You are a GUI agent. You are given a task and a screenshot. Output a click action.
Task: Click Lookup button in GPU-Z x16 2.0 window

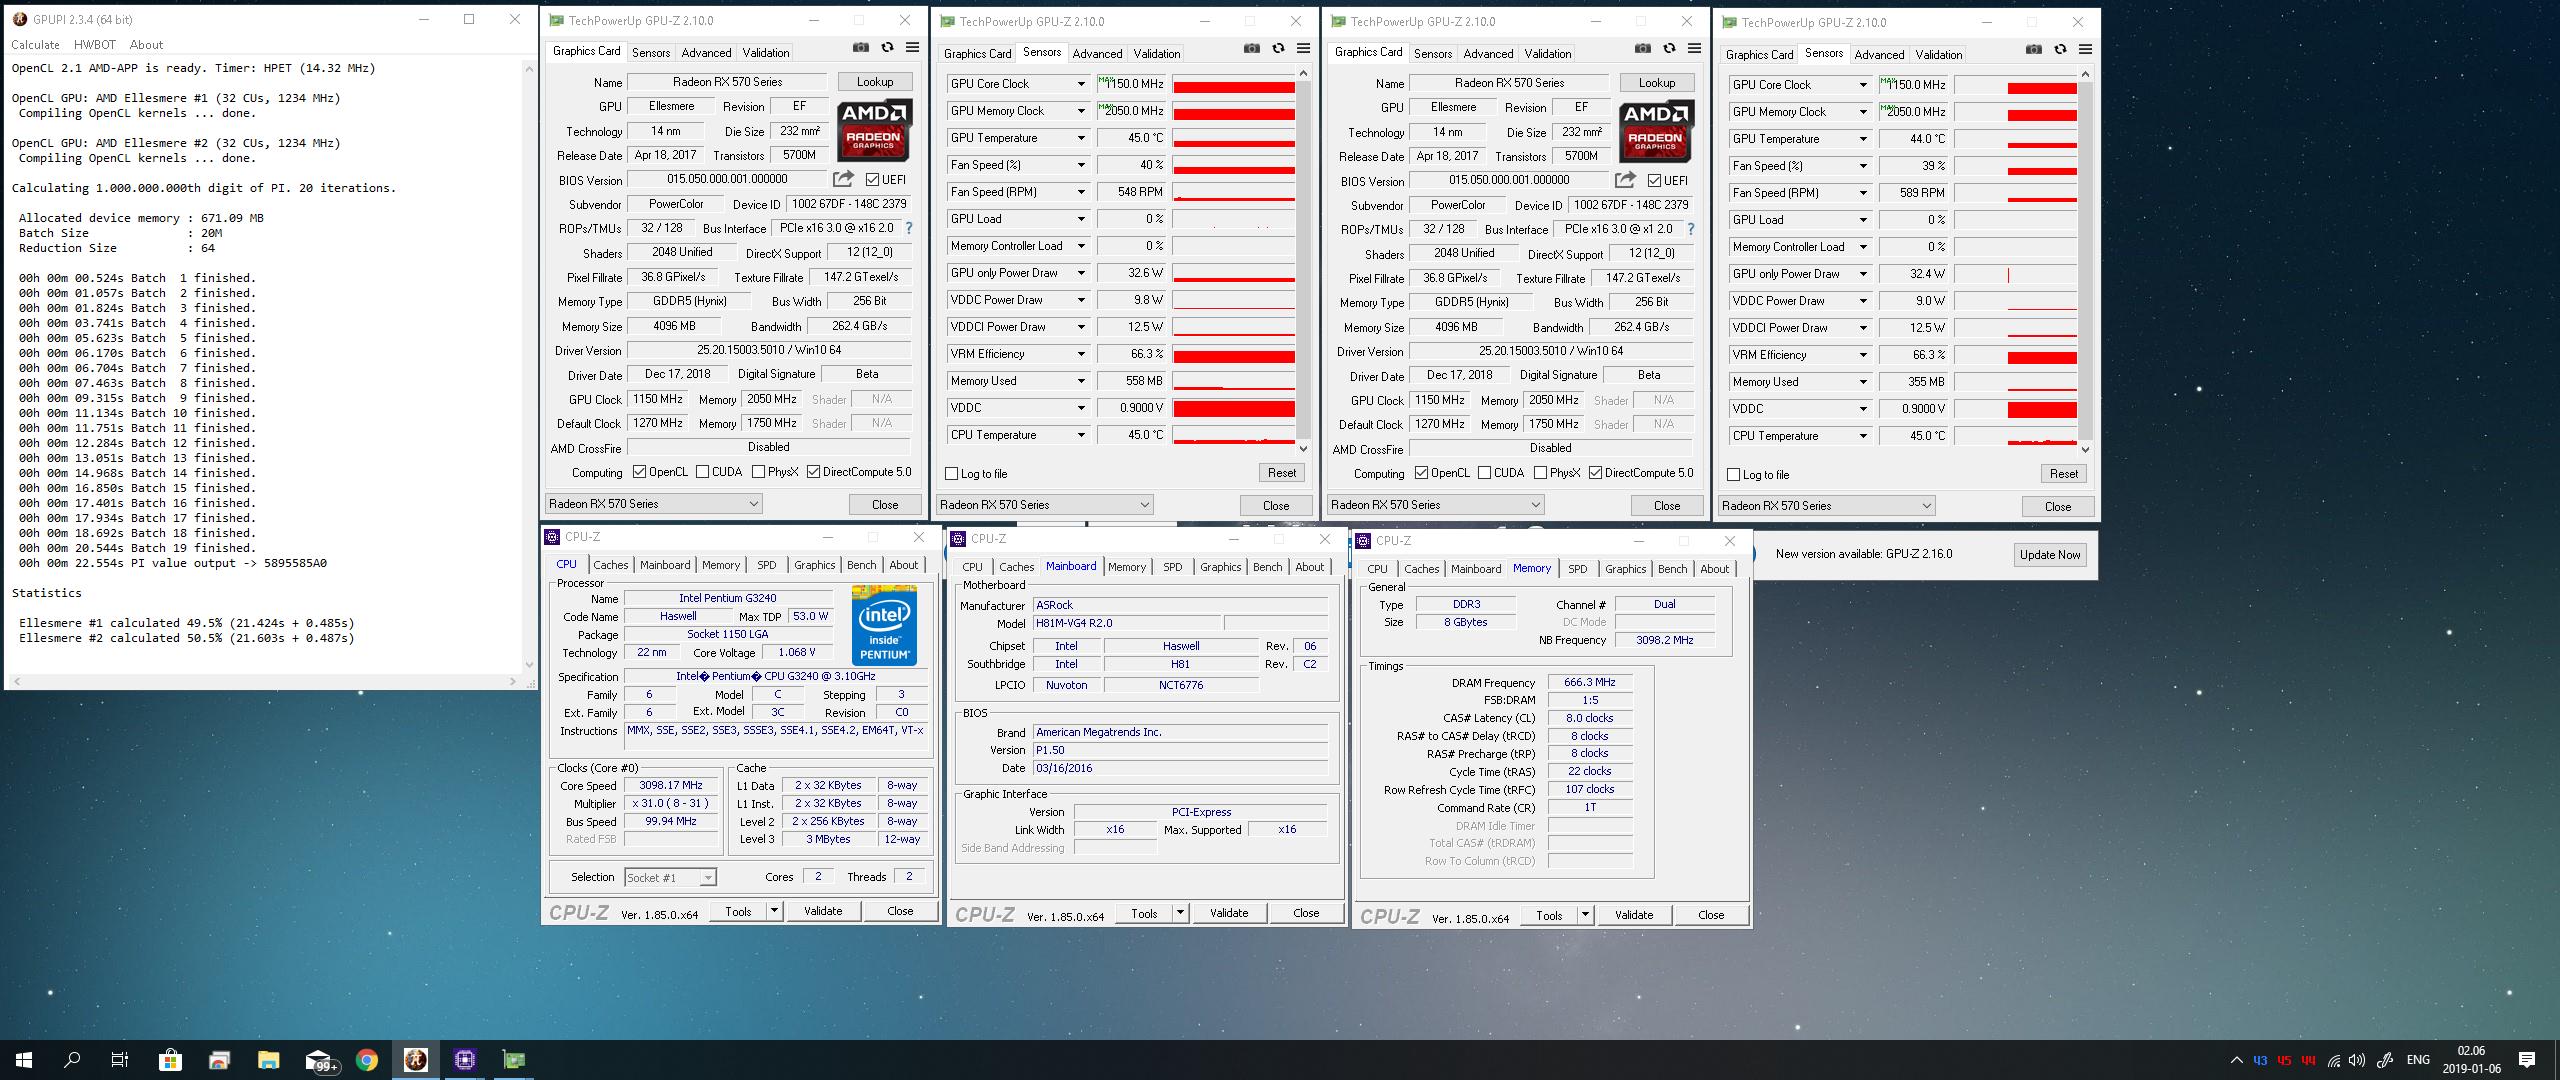[x=874, y=82]
